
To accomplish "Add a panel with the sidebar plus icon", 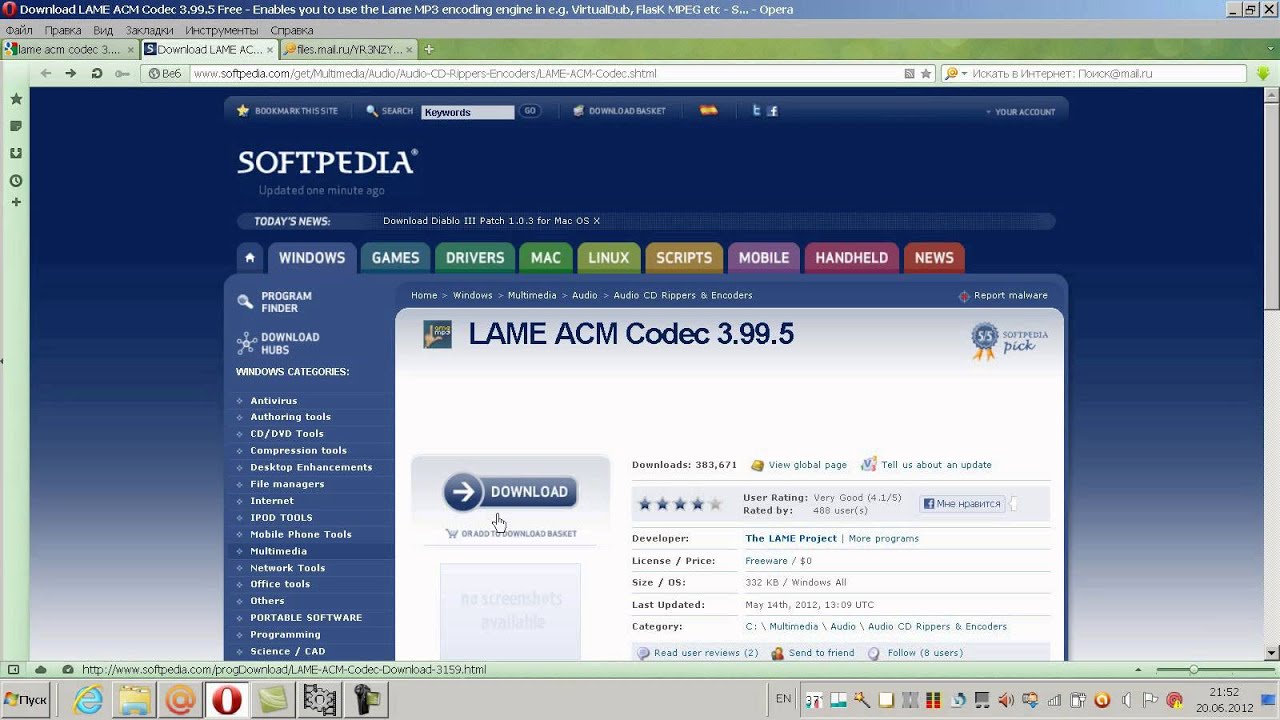I will [16, 202].
